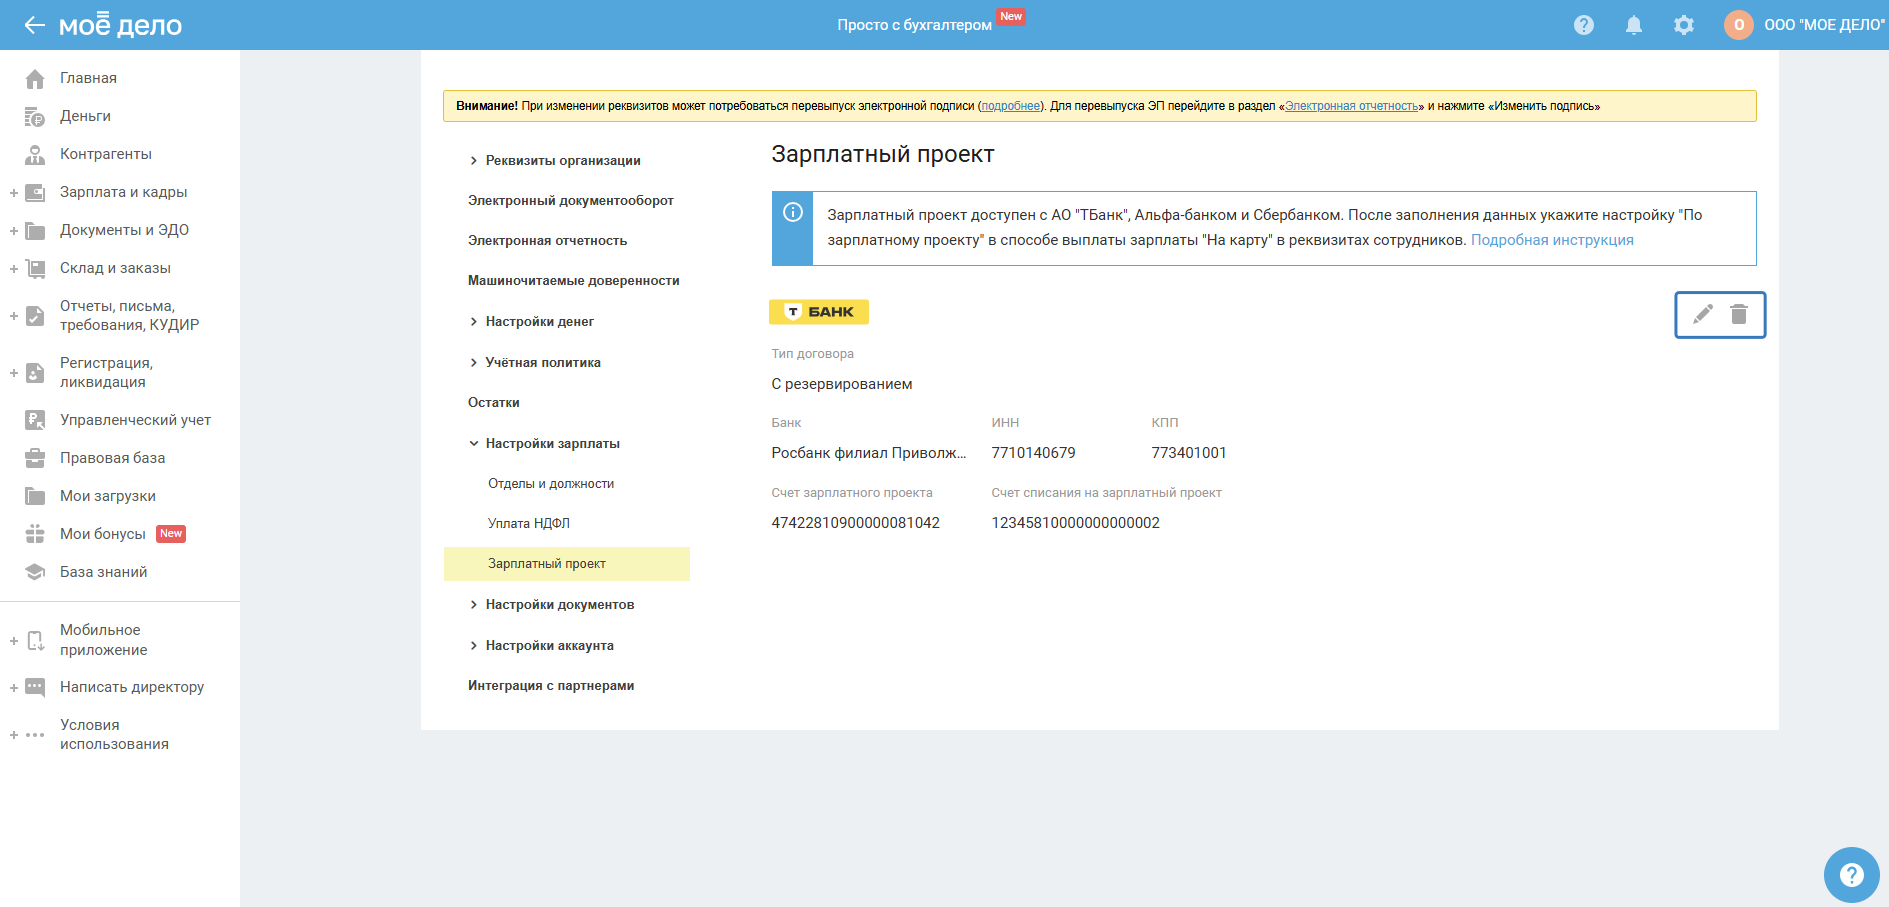Click the подробнее link in warning
Image resolution: width=1889 pixels, height=907 pixels.
click(1011, 106)
